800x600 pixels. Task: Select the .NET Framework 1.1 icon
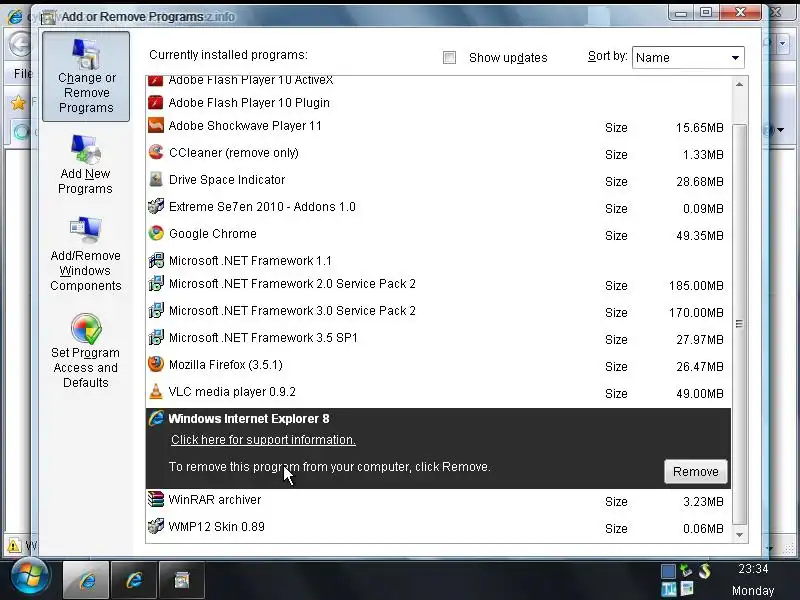pyautogui.click(x=156, y=260)
